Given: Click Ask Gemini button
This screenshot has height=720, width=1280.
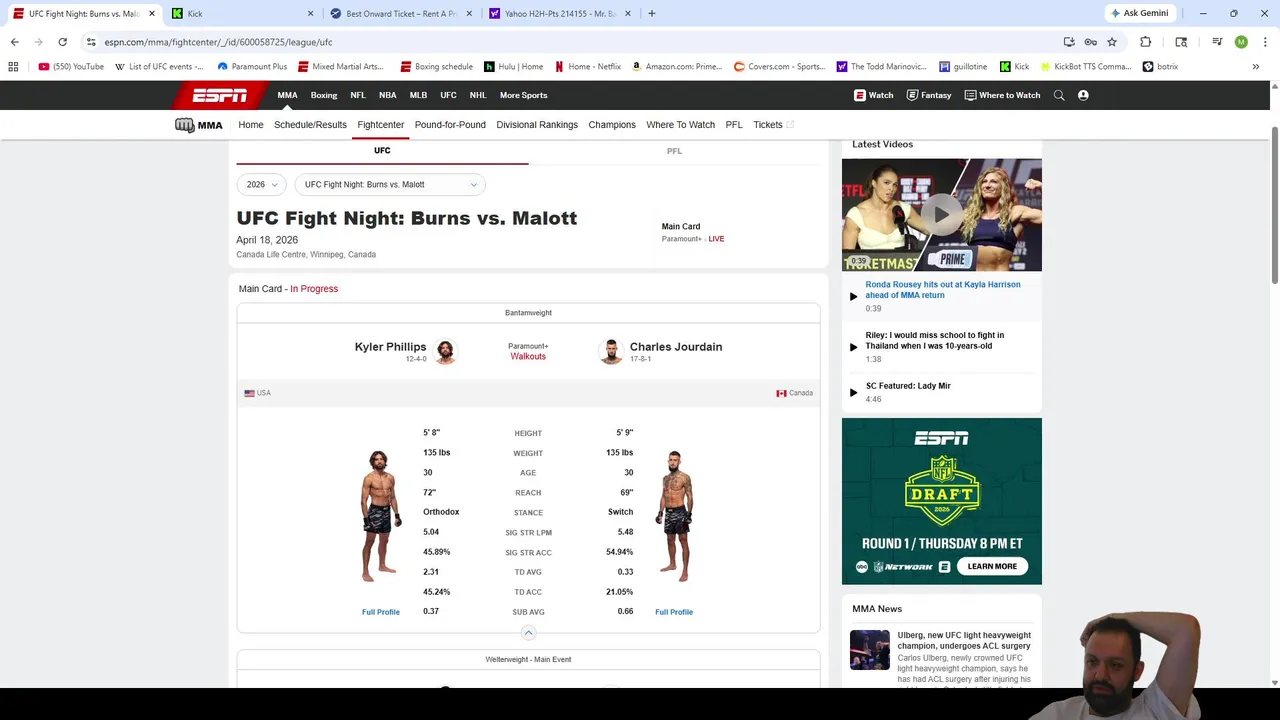Looking at the screenshot, I should tap(1138, 13).
